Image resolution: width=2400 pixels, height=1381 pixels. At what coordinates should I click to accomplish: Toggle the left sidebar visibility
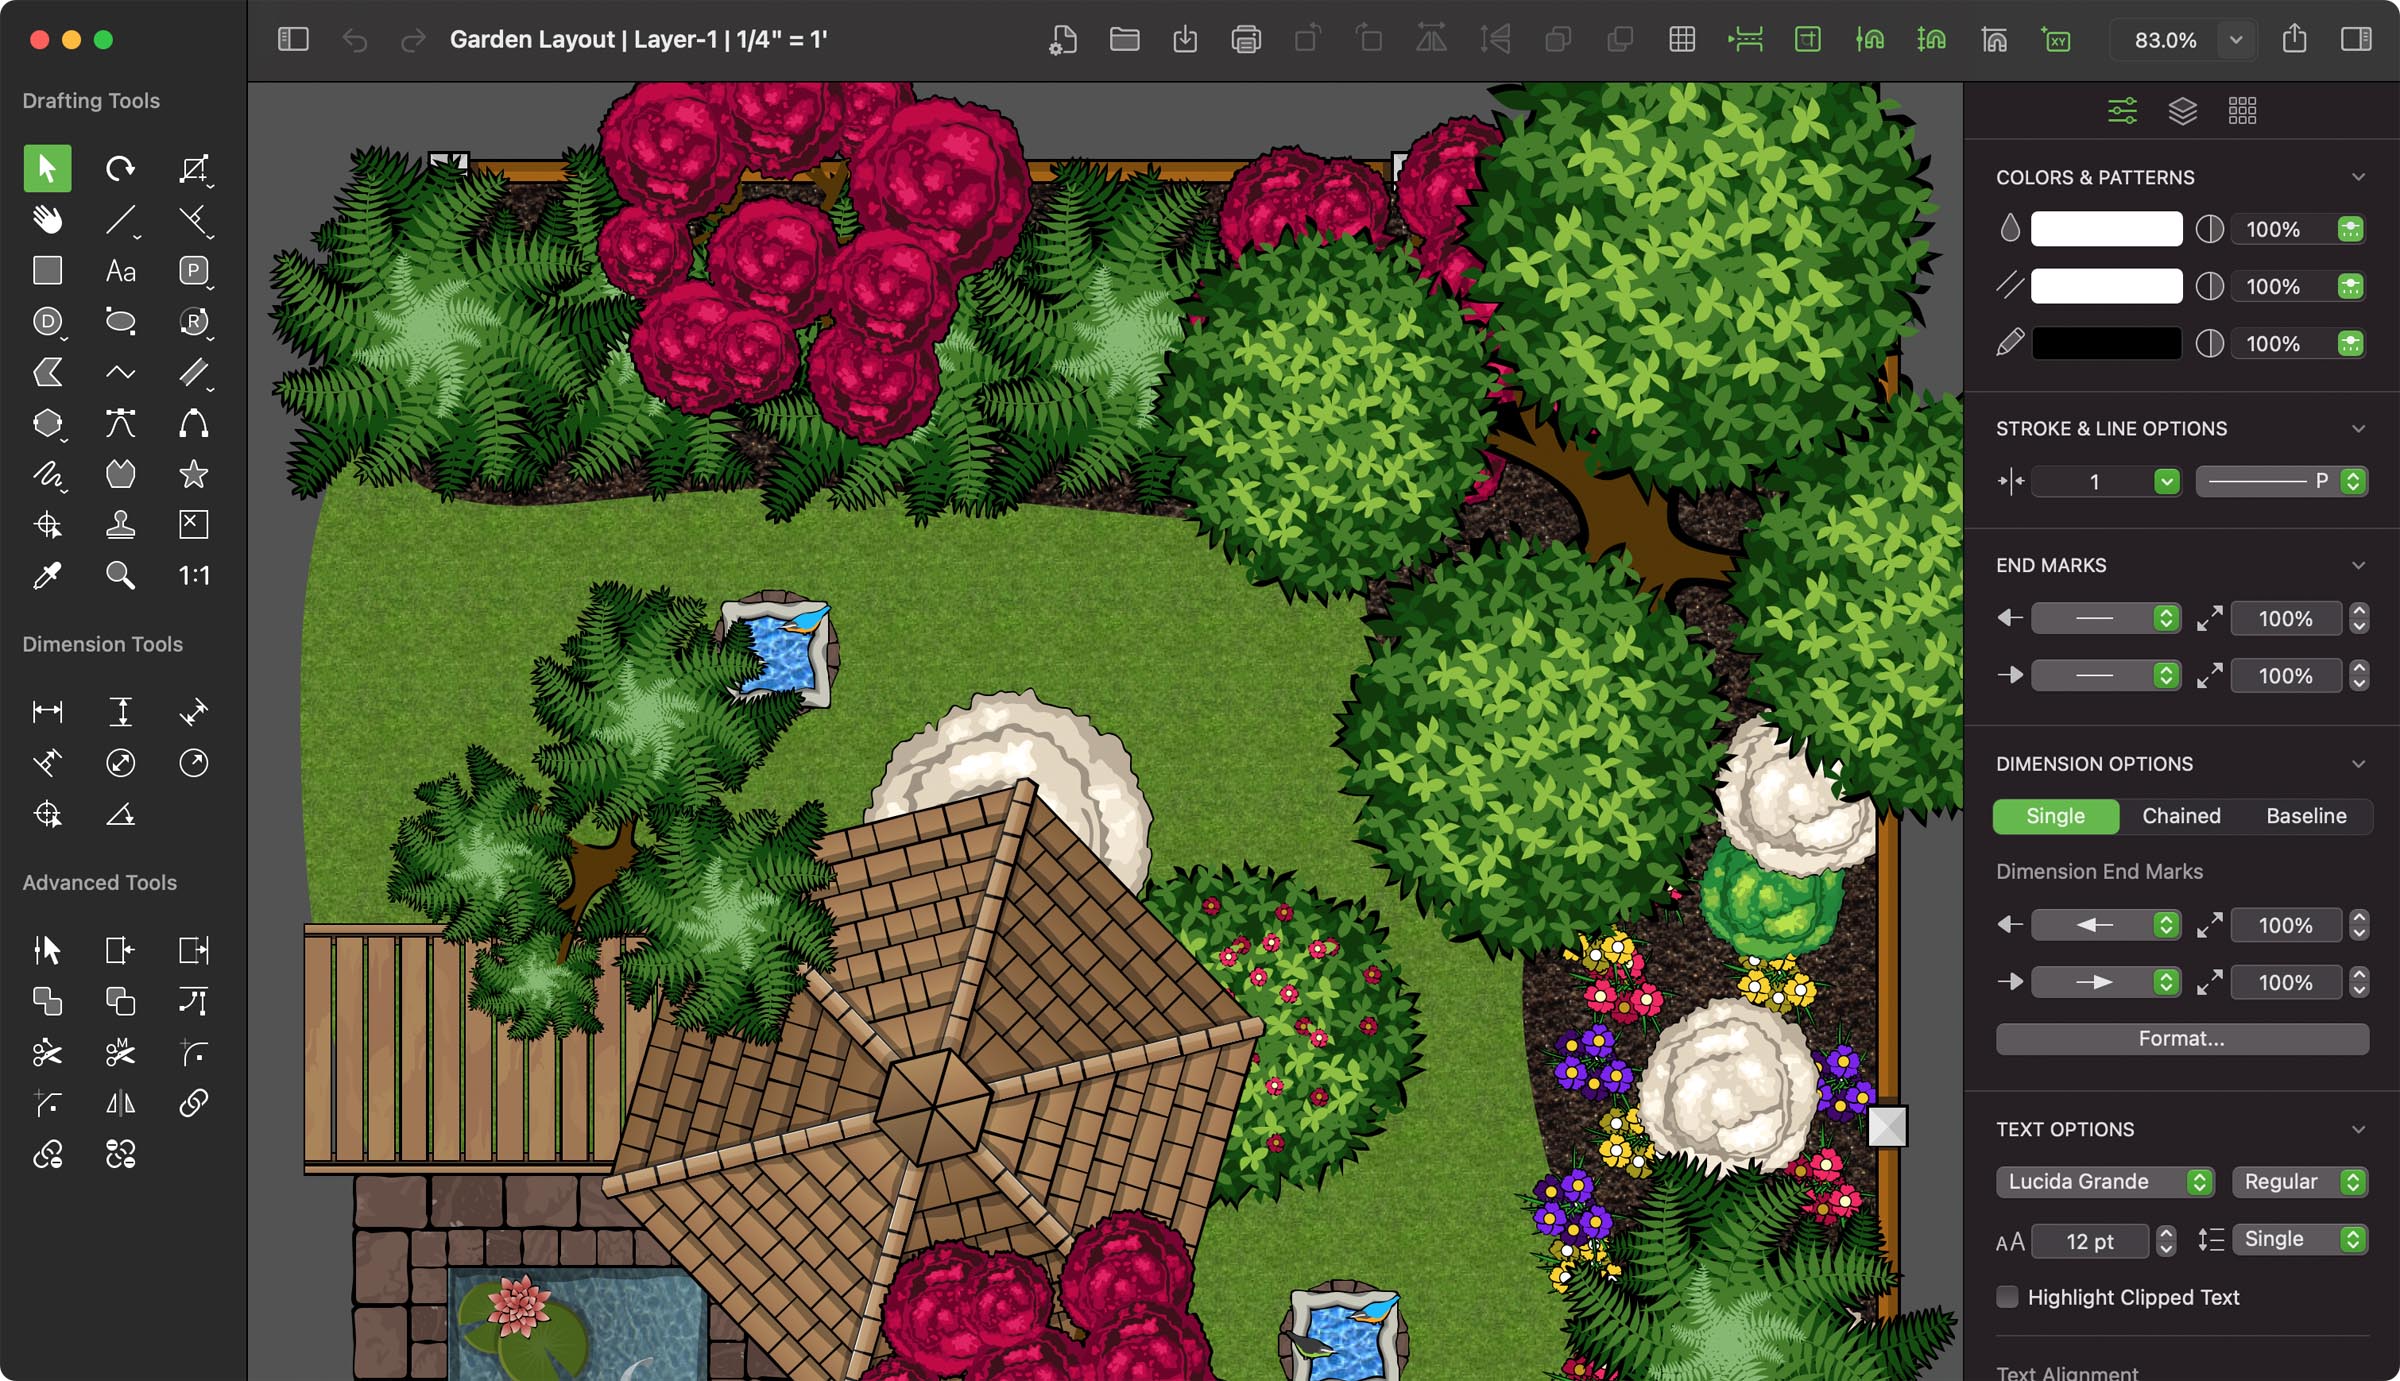(x=293, y=40)
